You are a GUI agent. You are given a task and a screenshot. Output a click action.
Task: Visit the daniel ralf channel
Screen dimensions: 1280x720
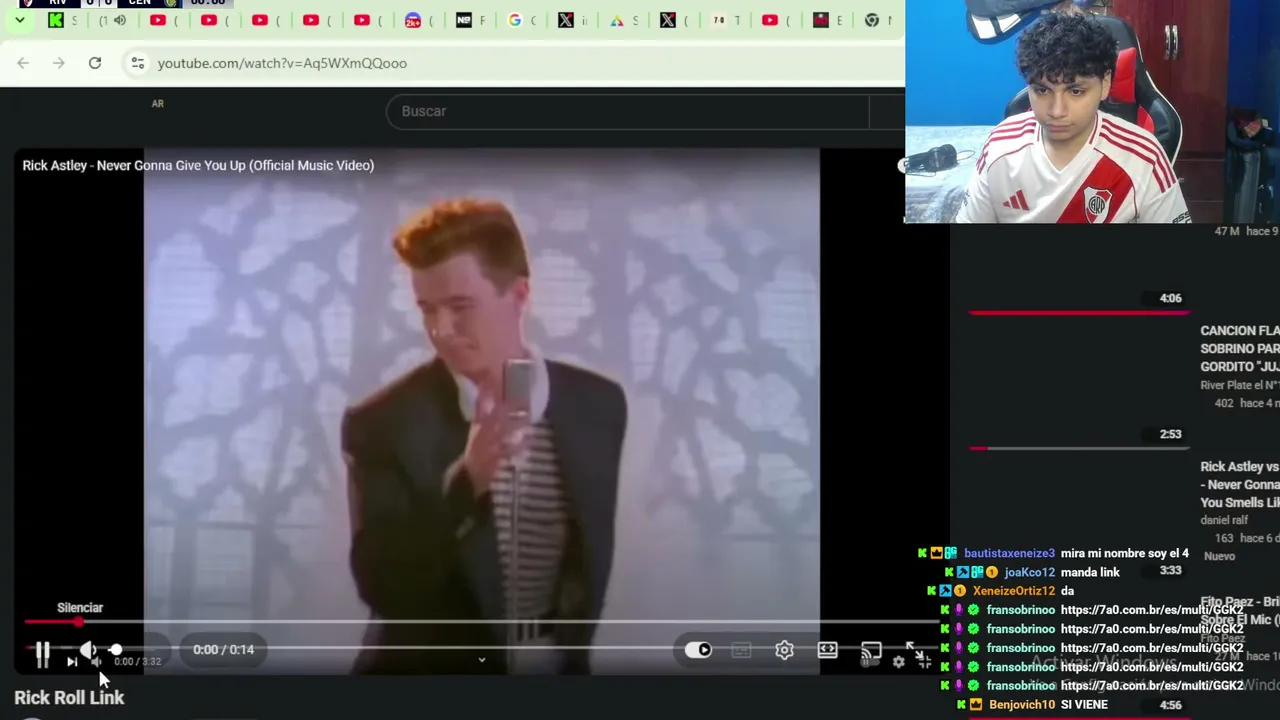click(1224, 520)
